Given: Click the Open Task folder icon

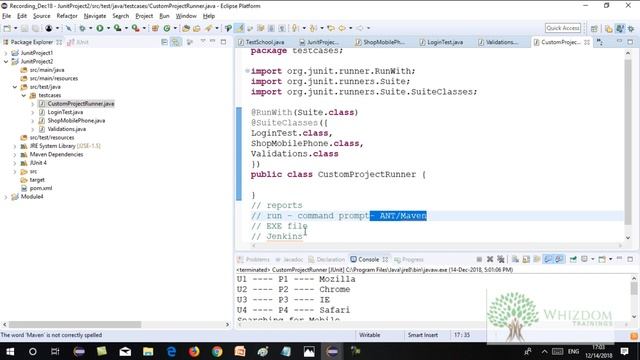Looking at the screenshot, I should pos(197,28).
